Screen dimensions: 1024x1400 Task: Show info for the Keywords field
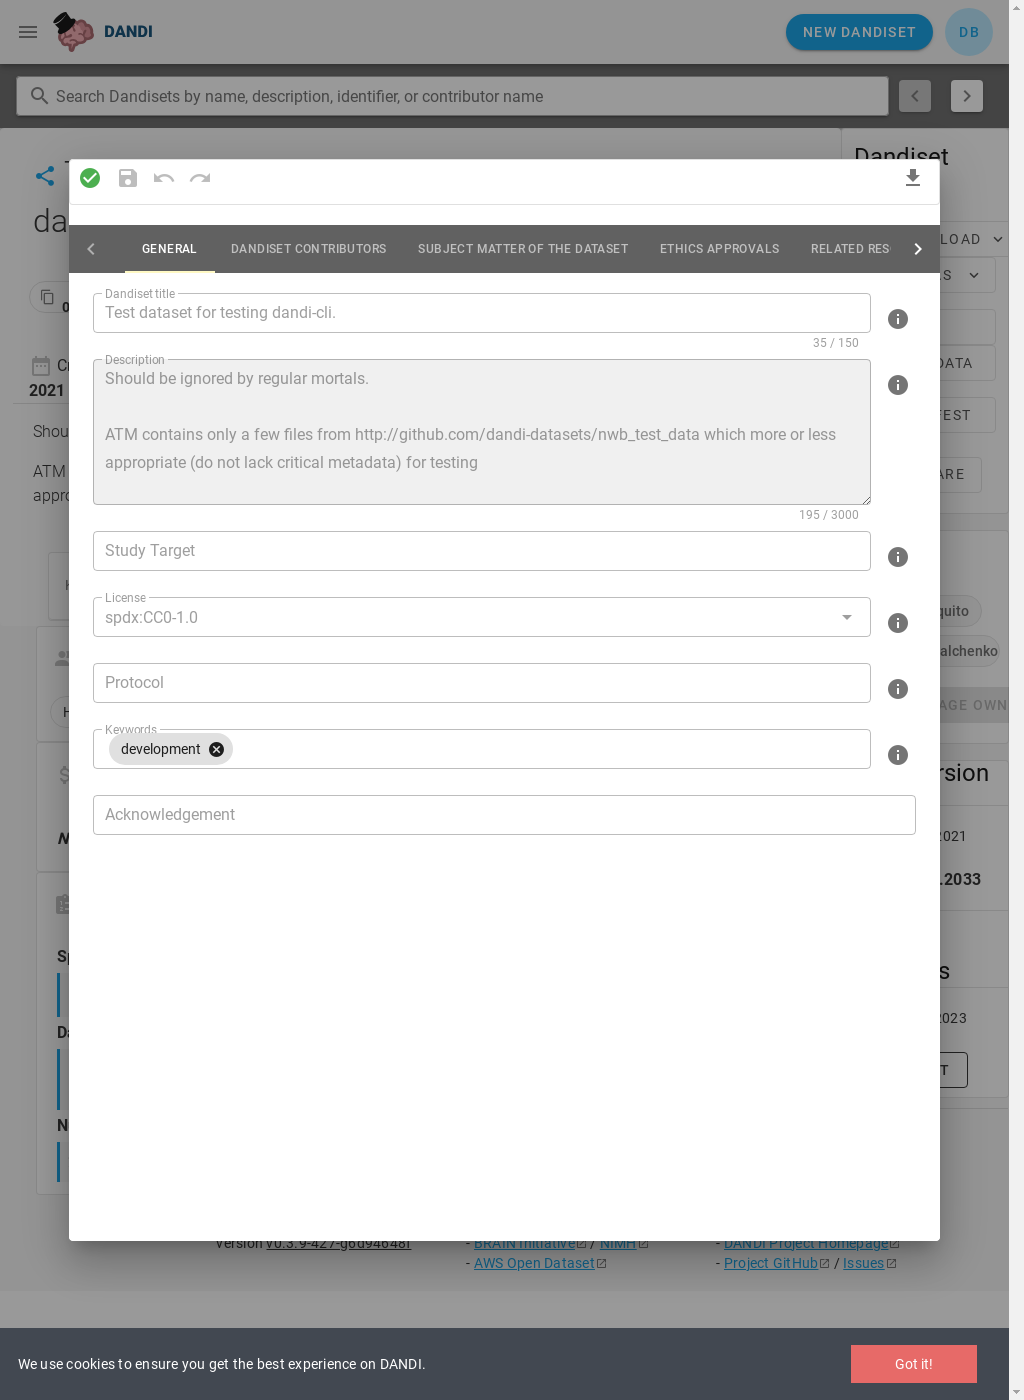coord(898,755)
